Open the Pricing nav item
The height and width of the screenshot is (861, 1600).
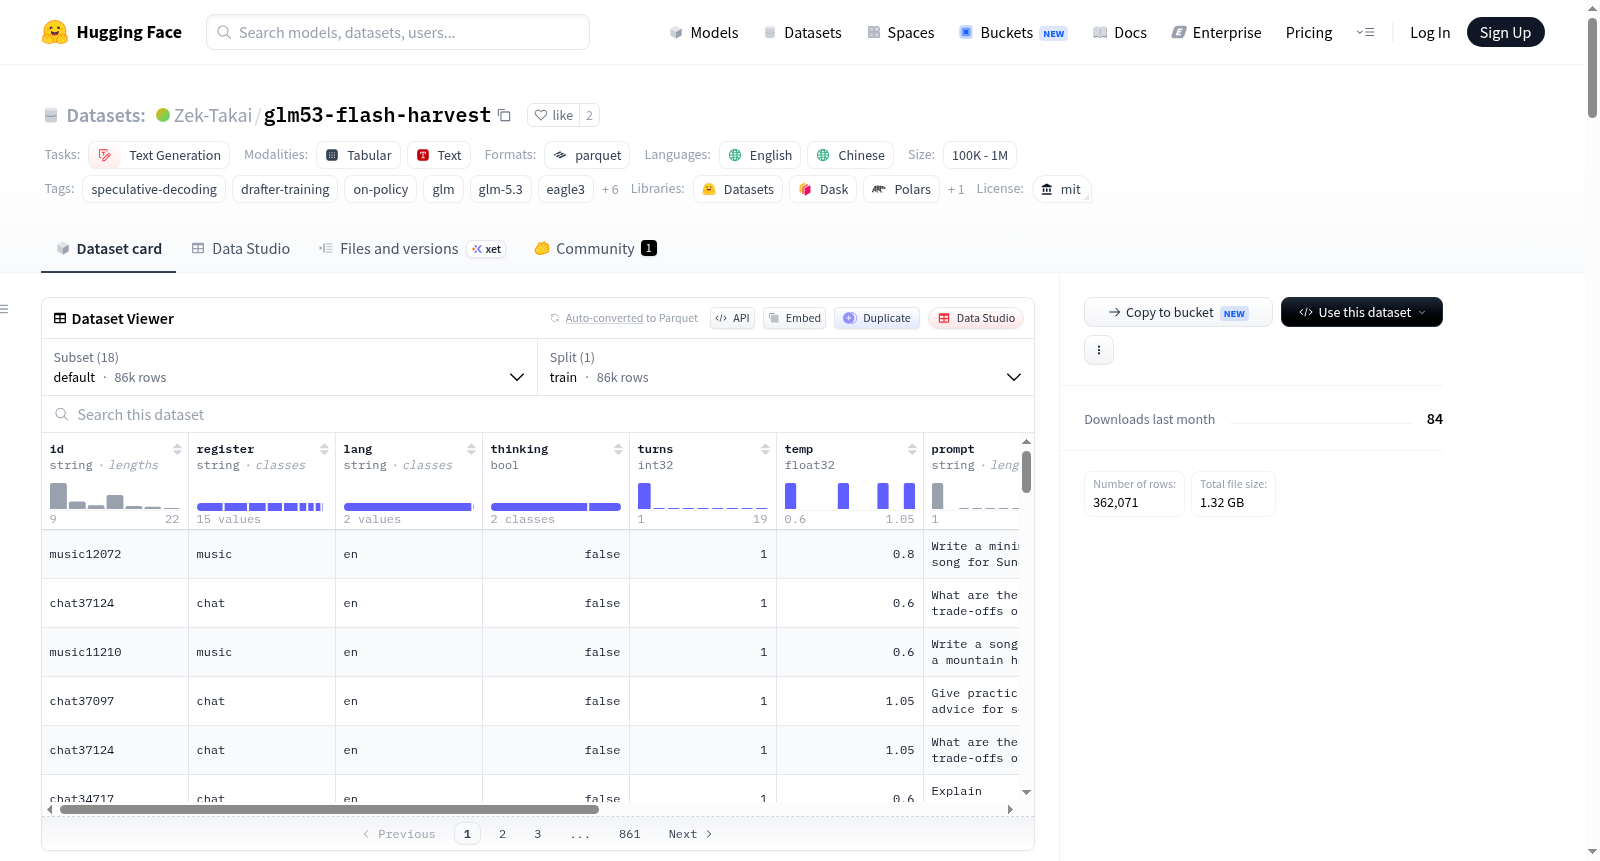1309,32
